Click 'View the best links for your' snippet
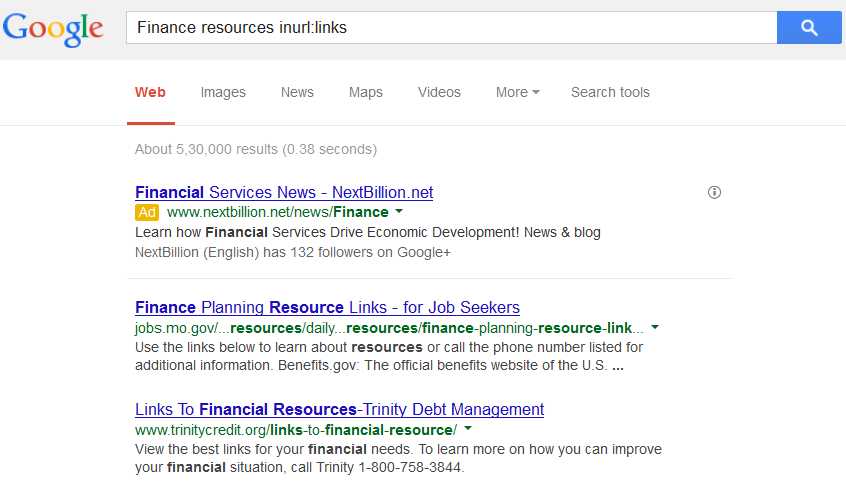The height and width of the screenshot is (481, 846). (x=398, y=458)
